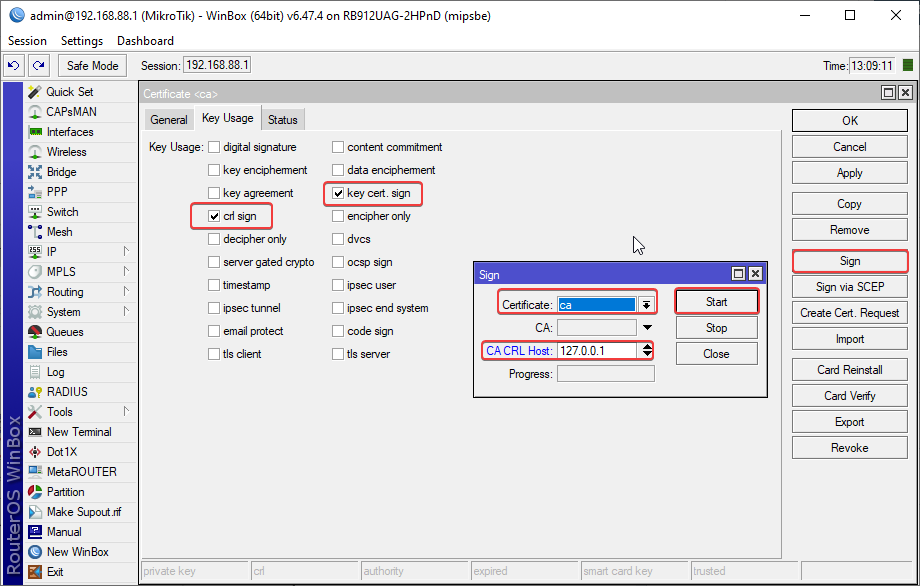Click CA input field in Sign dialog
920x586 pixels.
(597, 327)
